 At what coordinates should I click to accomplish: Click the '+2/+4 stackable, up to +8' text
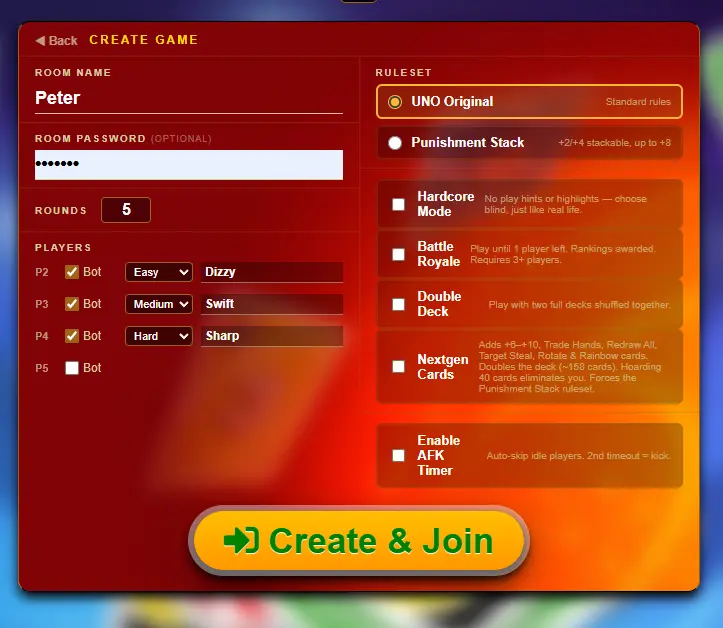click(615, 143)
